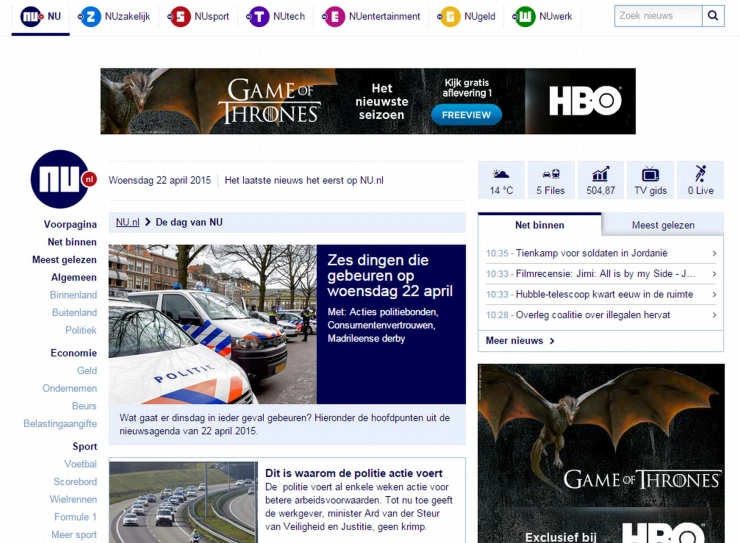Open NUwerk green W icon
Viewport: 740px width, 543px height.
[x=524, y=17]
